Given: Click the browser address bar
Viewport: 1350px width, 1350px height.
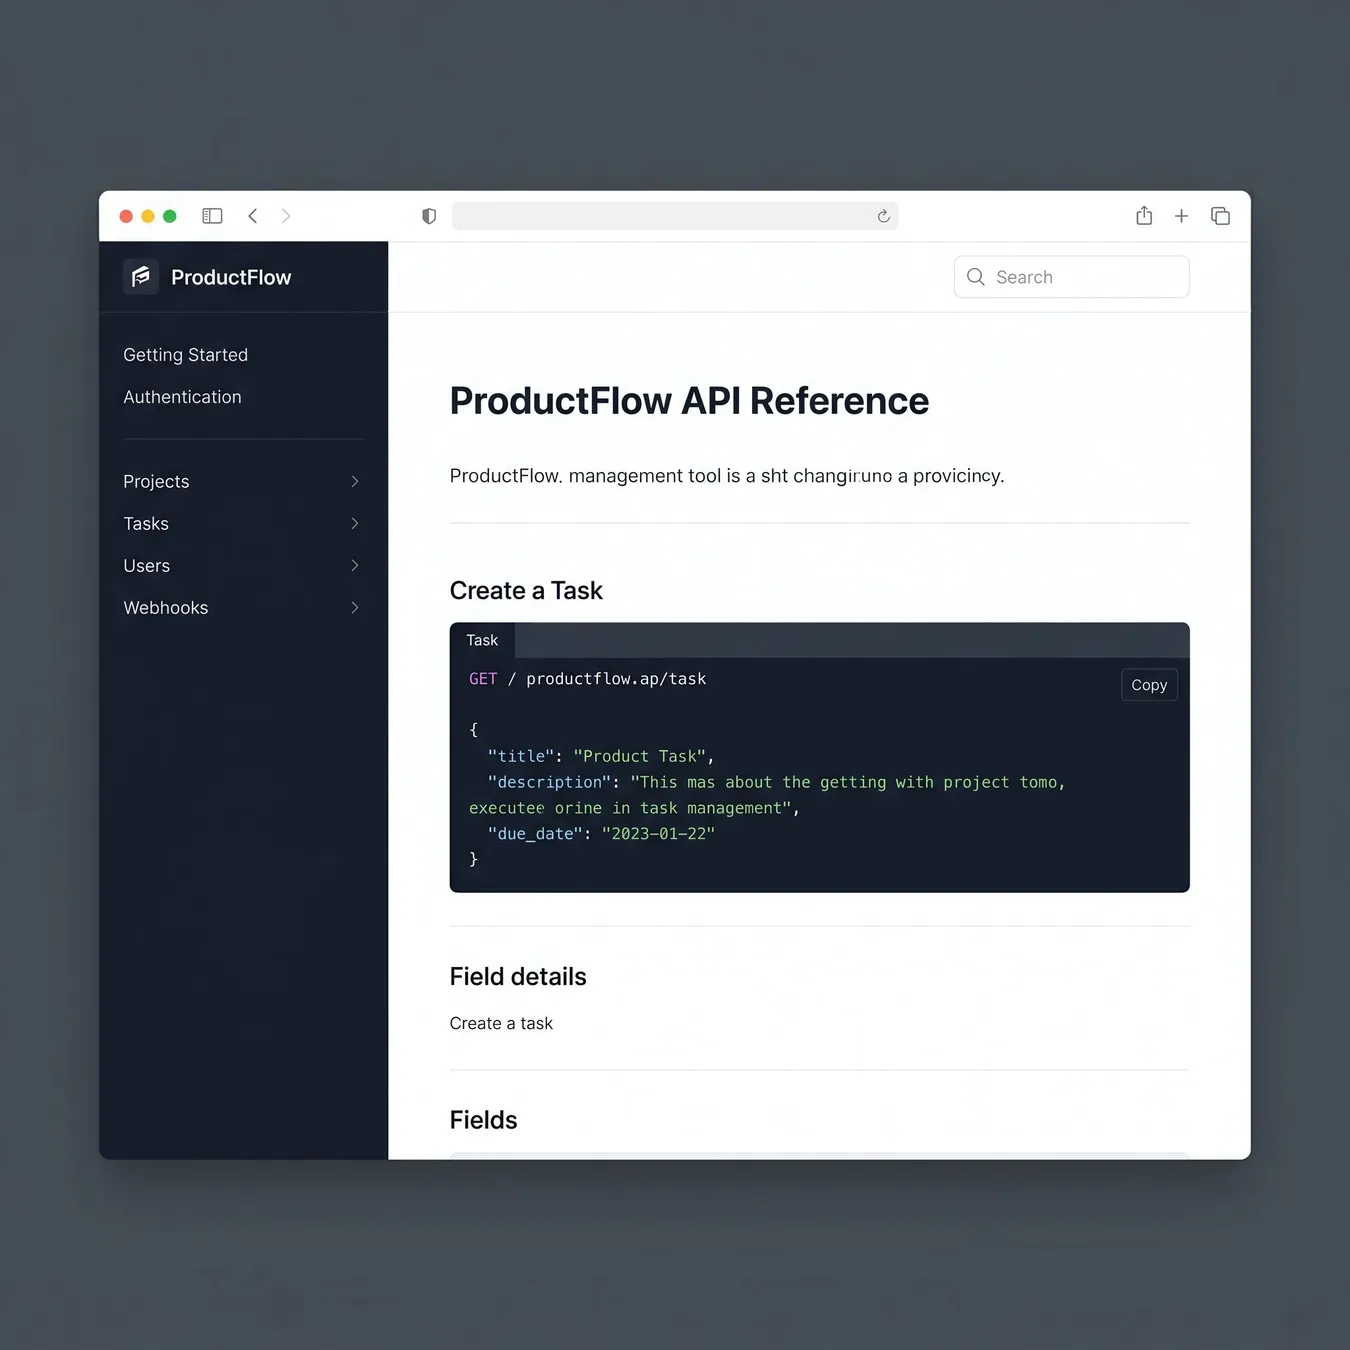Looking at the screenshot, I should (x=675, y=216).
